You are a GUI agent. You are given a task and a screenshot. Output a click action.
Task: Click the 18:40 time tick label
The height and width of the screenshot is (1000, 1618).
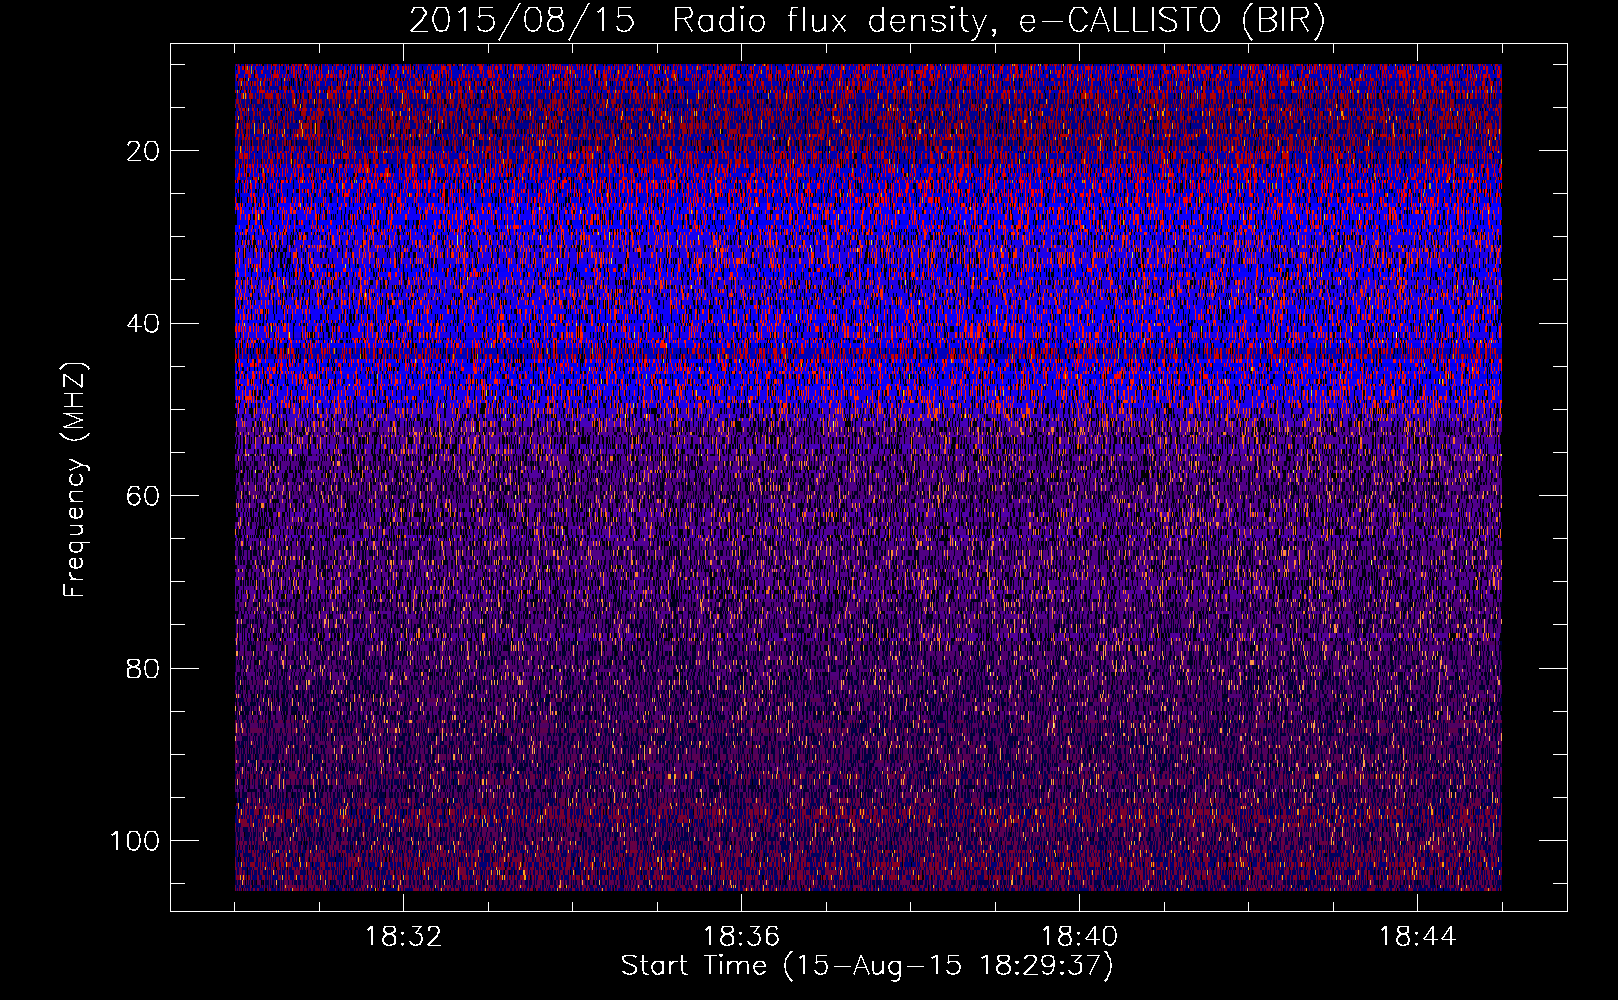pyautogui.click(x=1079, y=937)
